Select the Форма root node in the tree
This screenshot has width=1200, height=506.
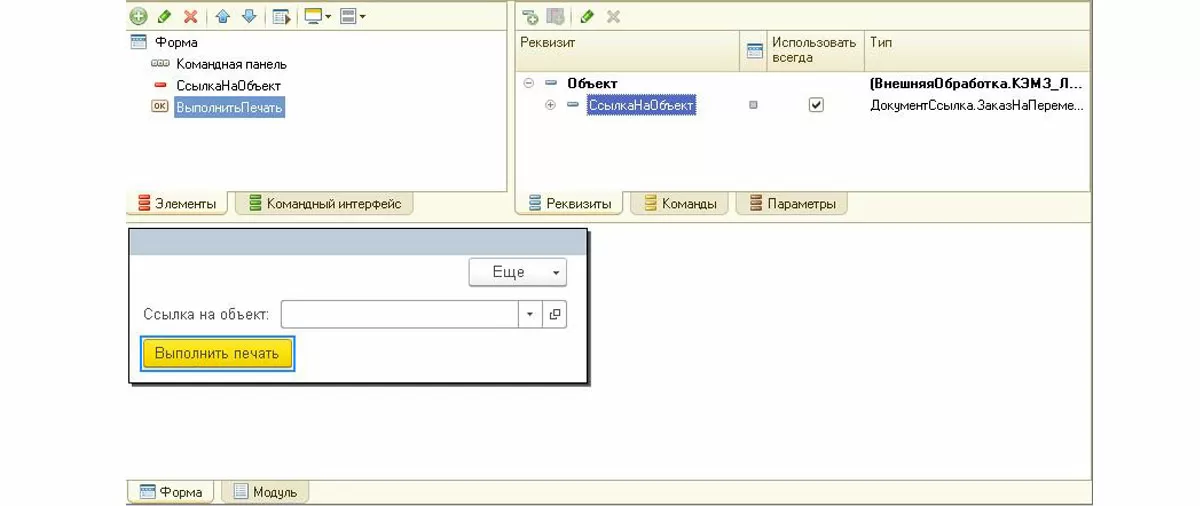point(176,43)
